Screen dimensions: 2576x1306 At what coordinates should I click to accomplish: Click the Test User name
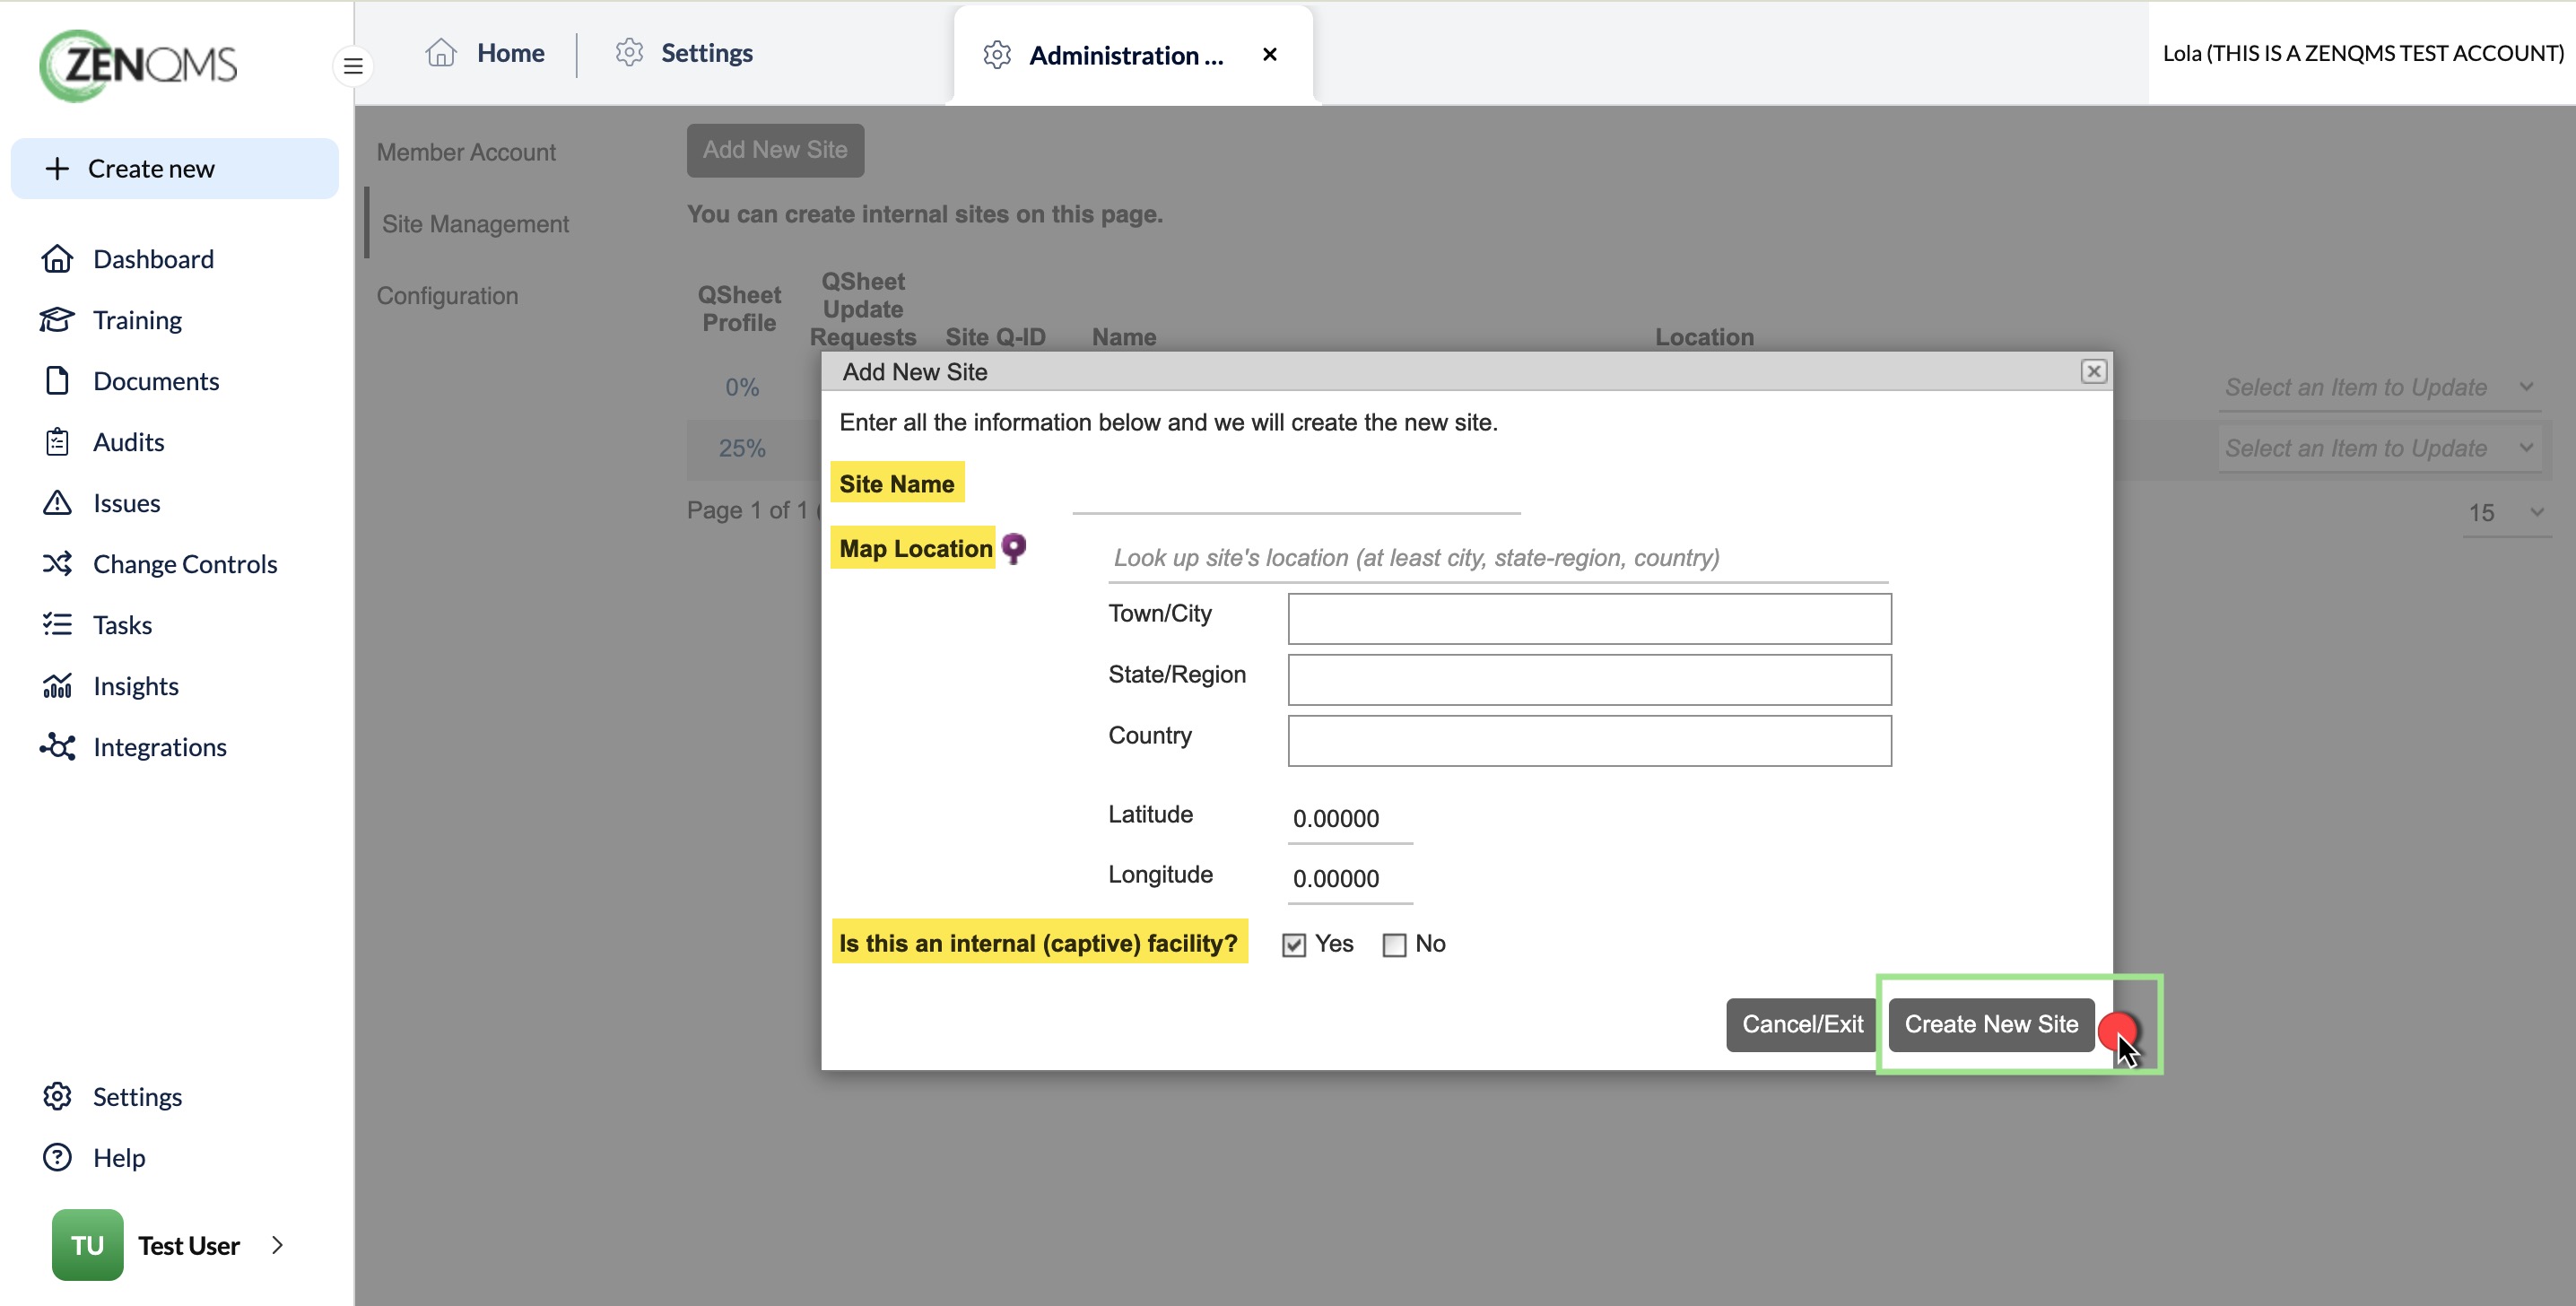(x=188, y=1246)
